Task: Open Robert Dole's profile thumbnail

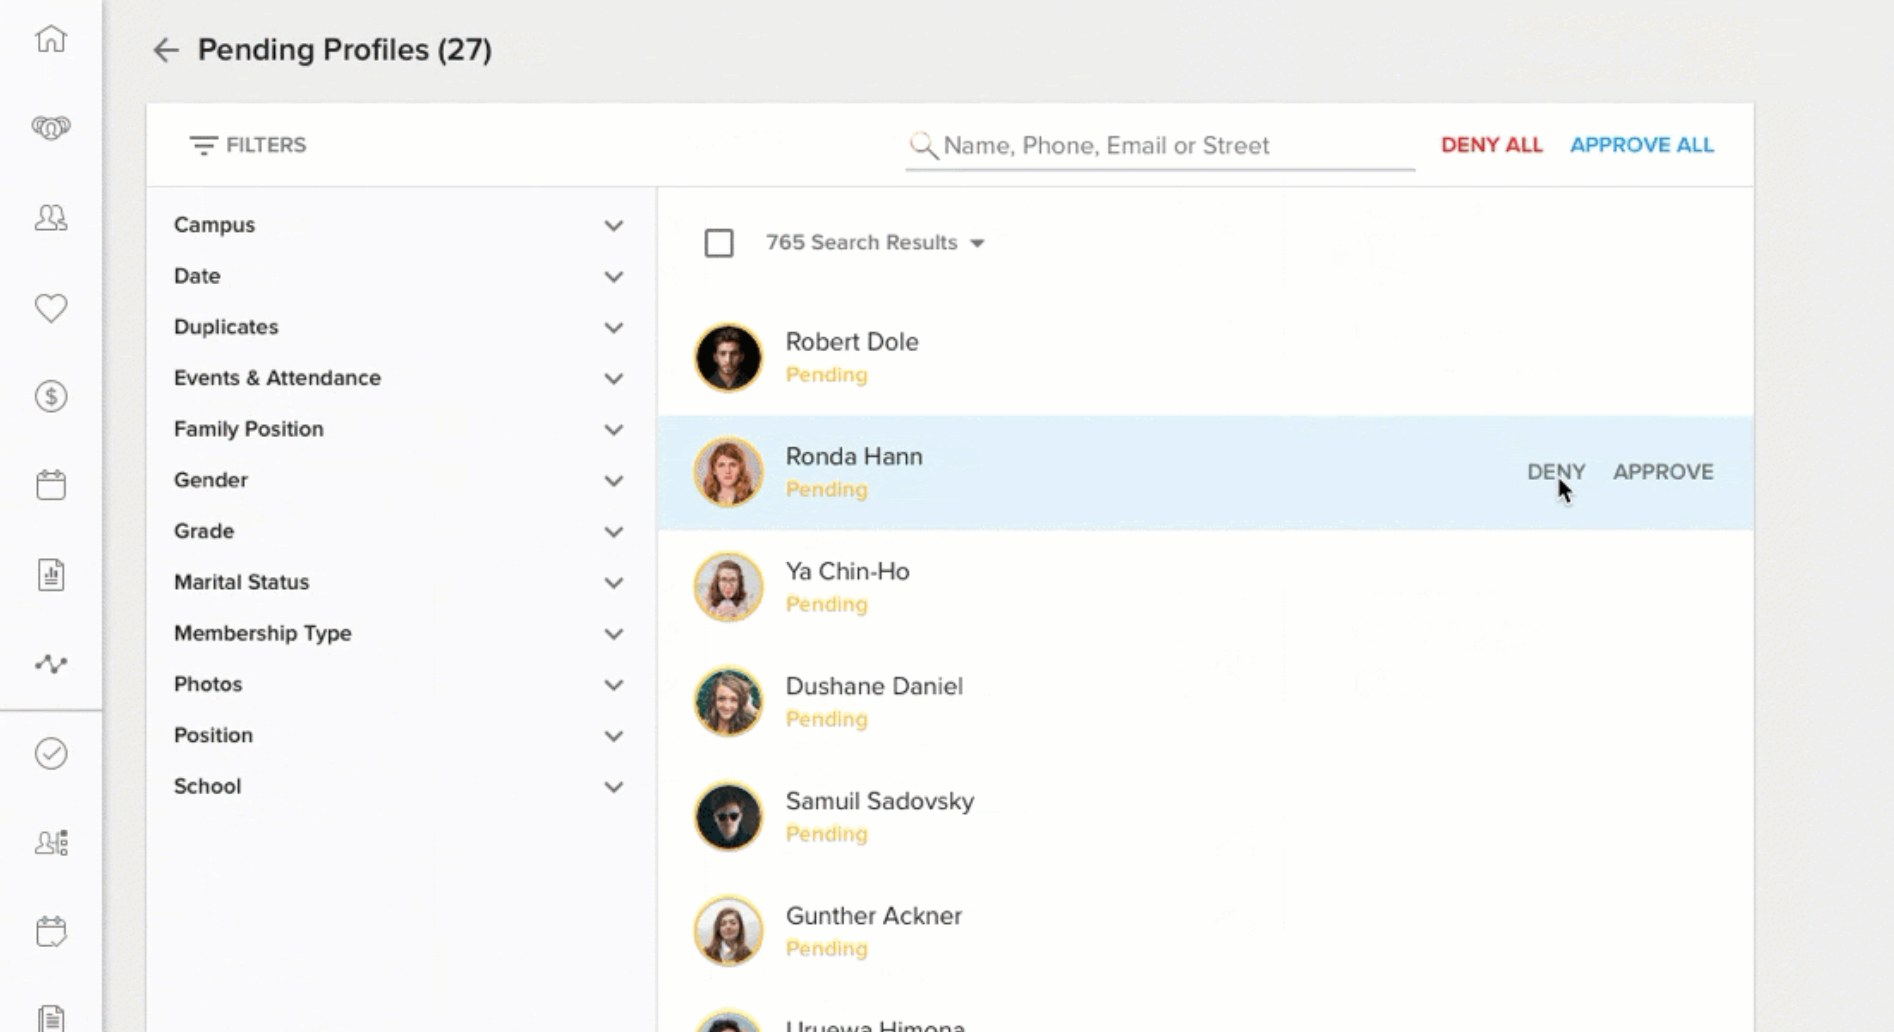Action: pyautogui.click(x=728, y=356)
